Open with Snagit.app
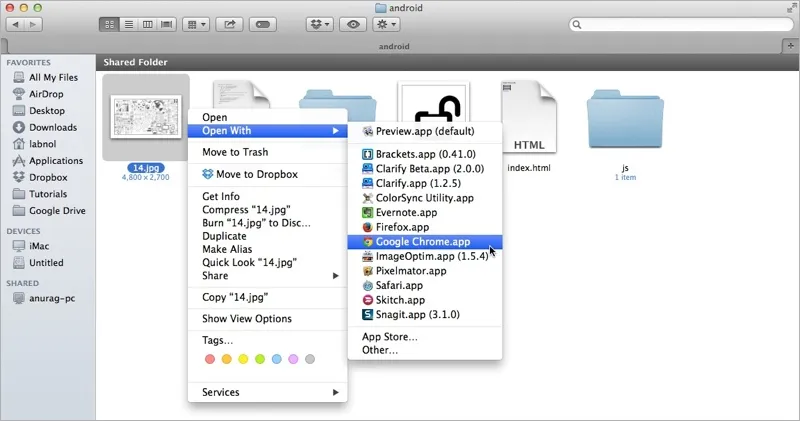 click(425, 315)
